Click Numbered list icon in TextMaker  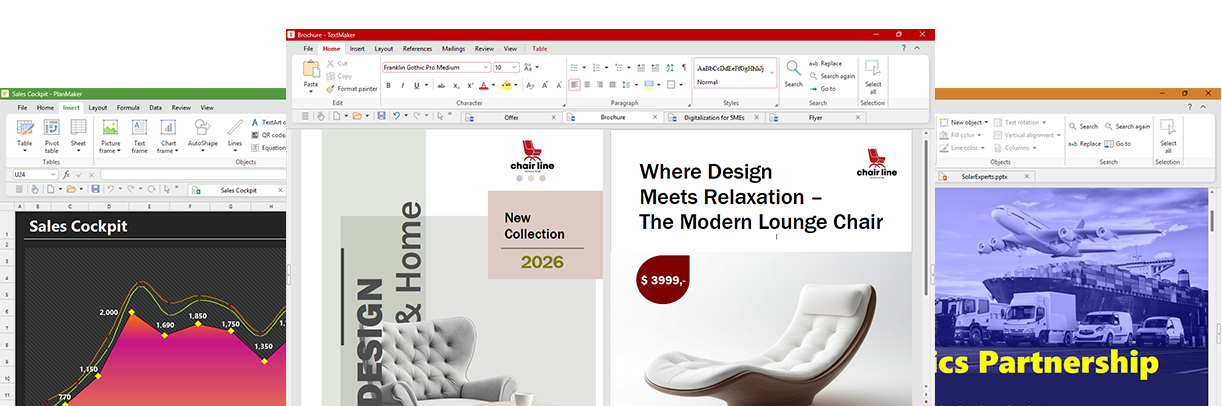pyautogui.click(x=596, y=67)
